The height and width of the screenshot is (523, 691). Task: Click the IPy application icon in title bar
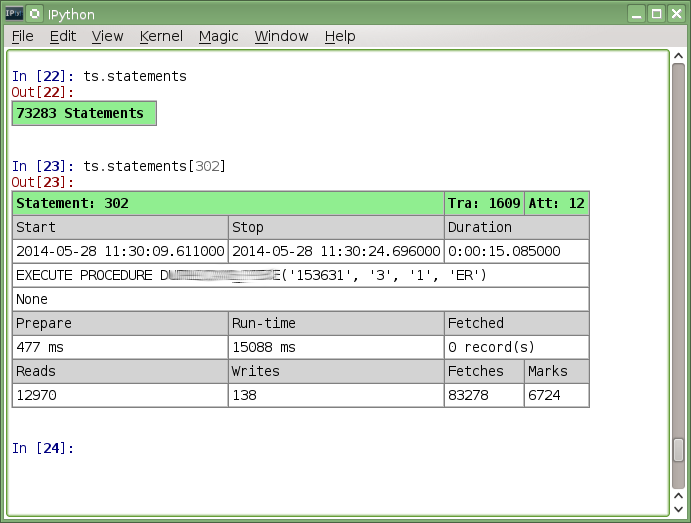point(14,13)
